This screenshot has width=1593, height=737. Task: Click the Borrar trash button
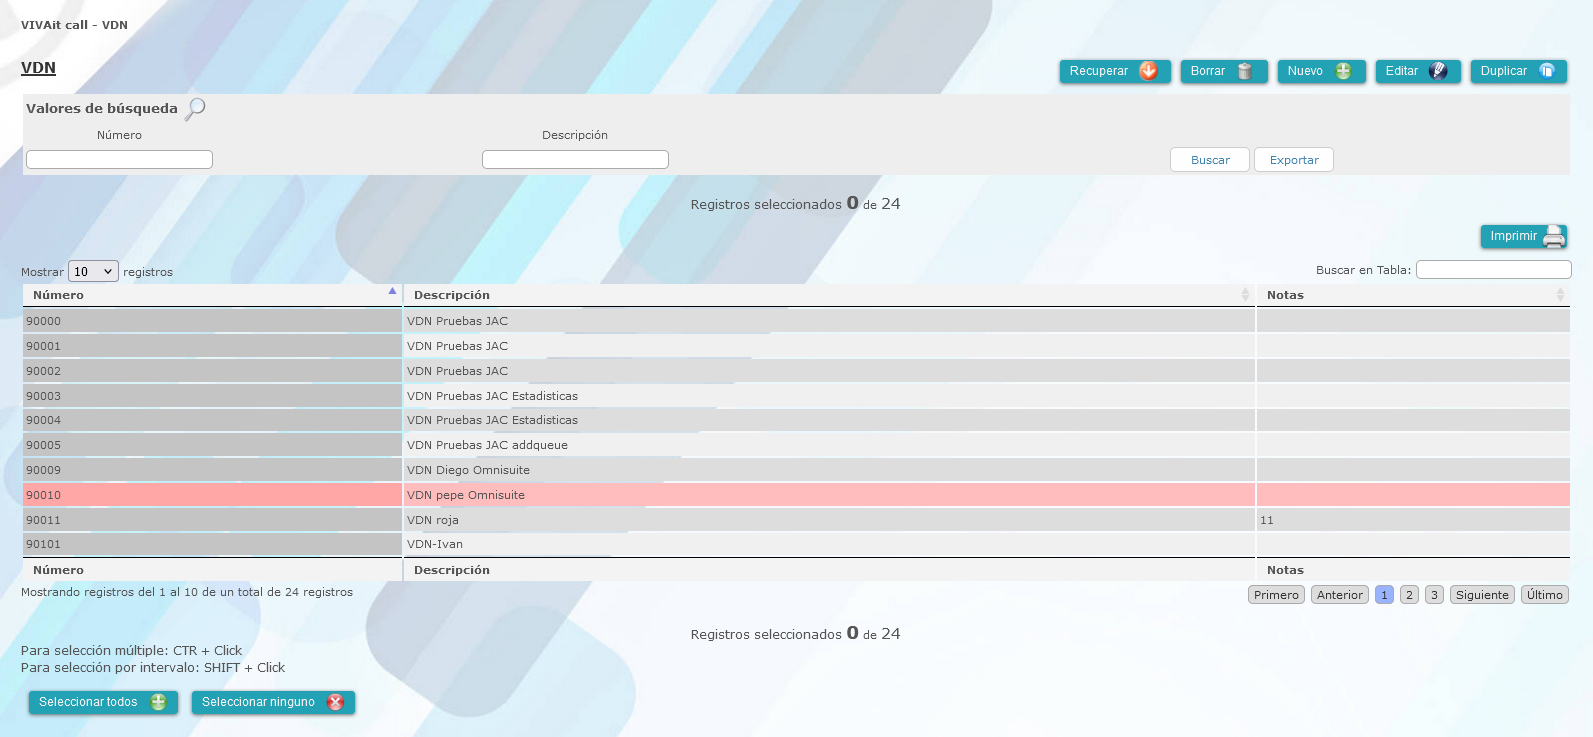click(x=1224, y=71)
